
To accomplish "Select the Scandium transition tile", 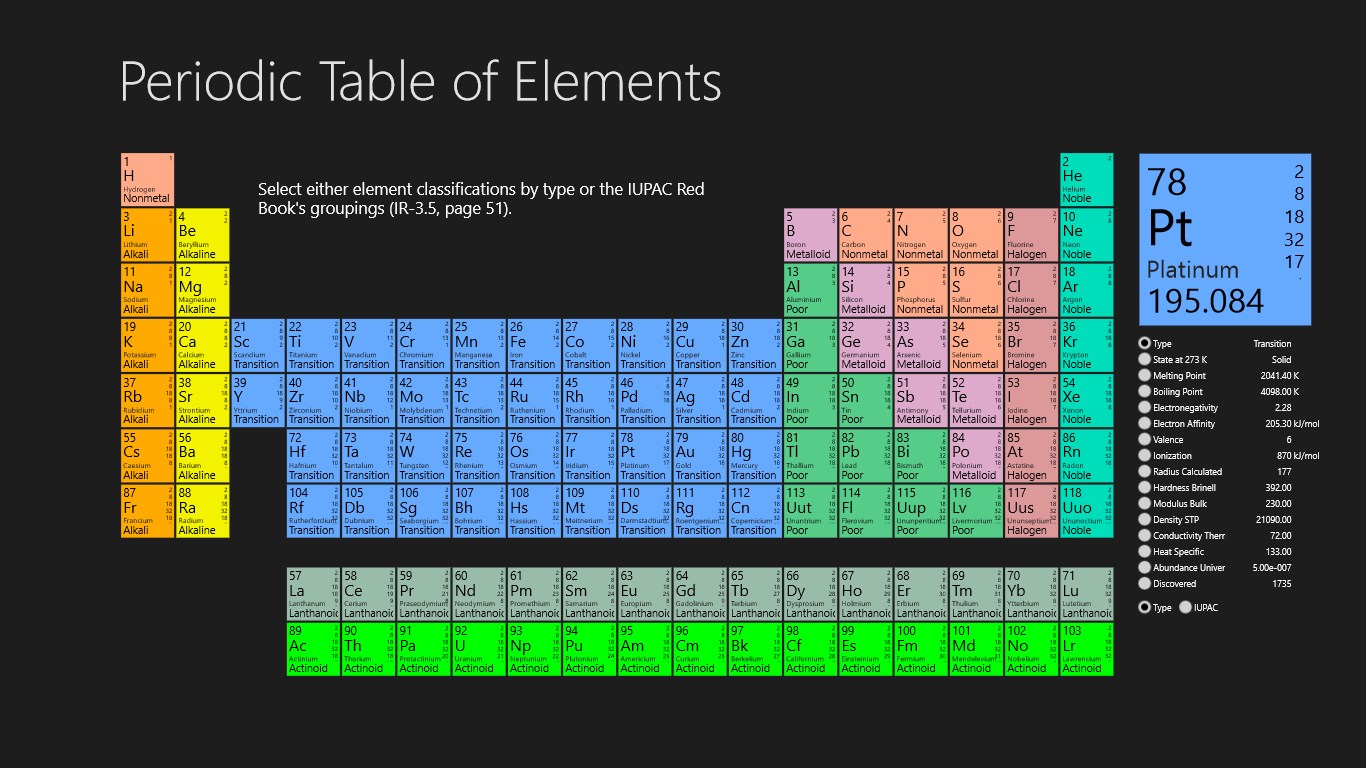I will [x=258, y=345].
